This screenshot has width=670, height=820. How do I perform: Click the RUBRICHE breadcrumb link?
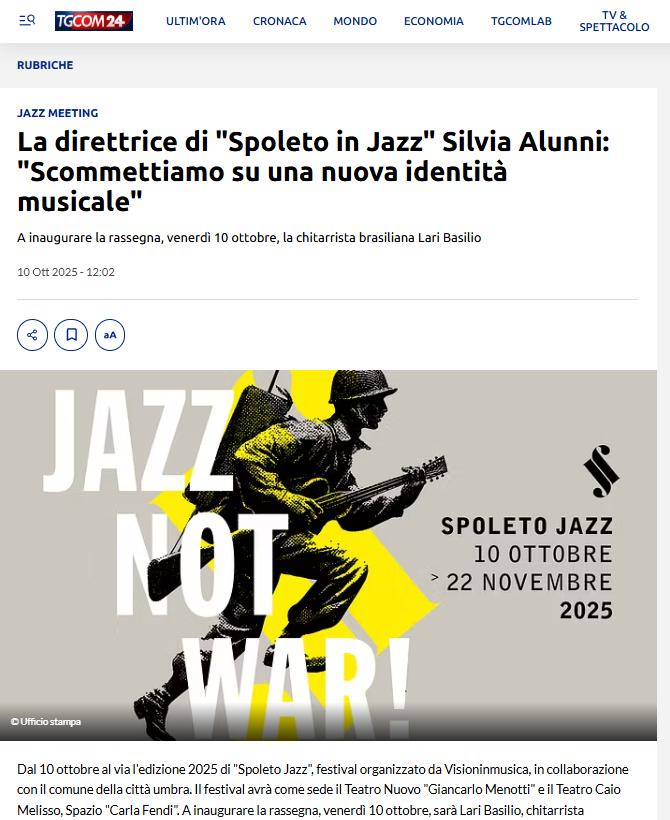(x=45, y=65)
